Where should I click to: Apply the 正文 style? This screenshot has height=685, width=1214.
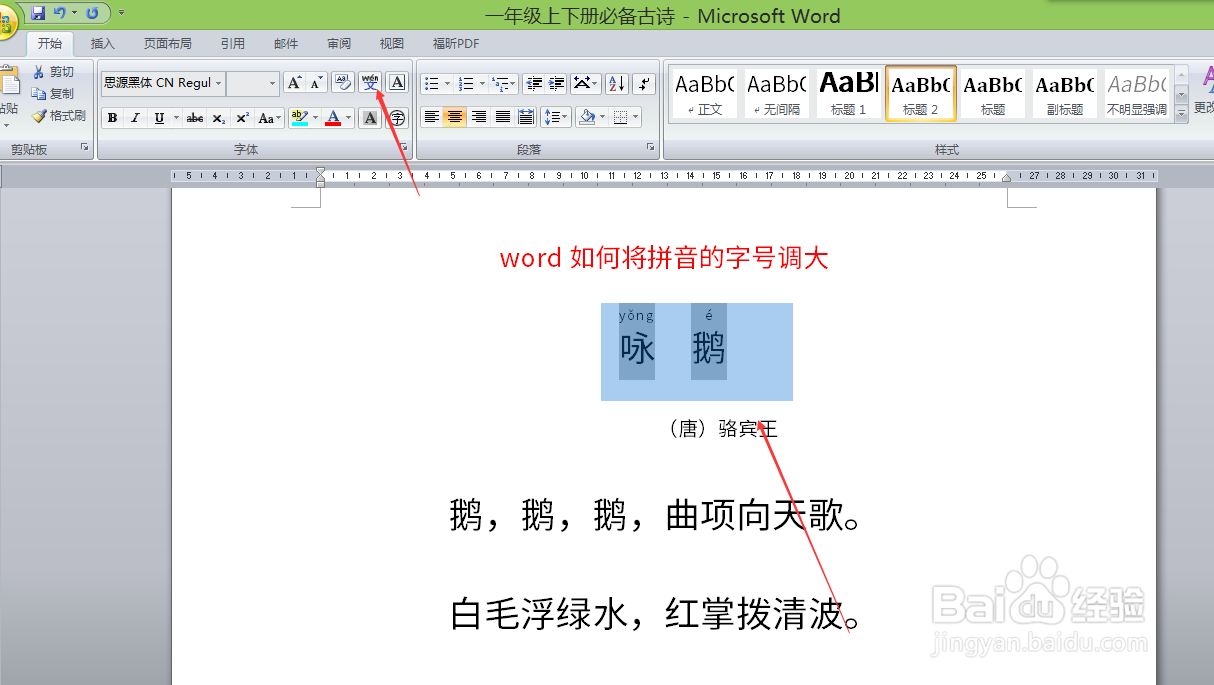(705, 94)
